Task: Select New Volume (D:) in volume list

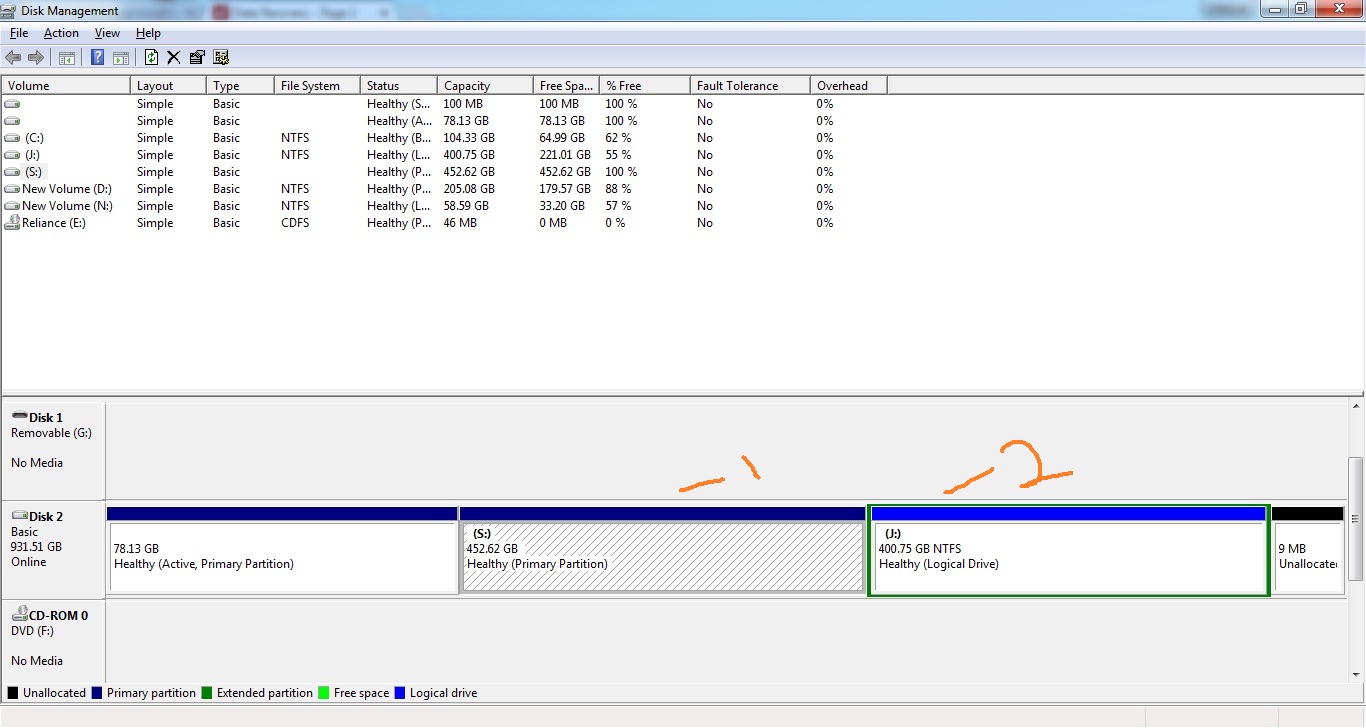Action: click(x=67, y=189)
